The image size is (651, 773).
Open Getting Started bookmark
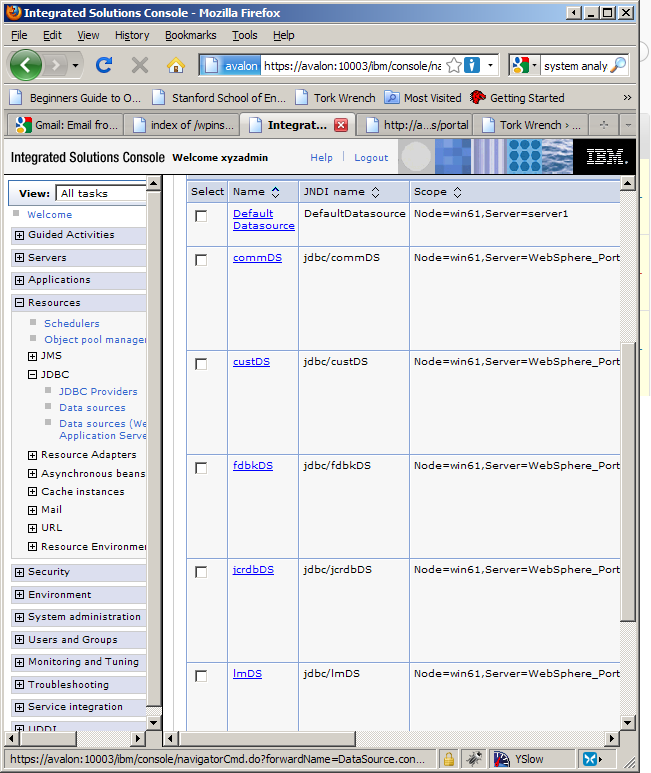click(x=517, y=98)
